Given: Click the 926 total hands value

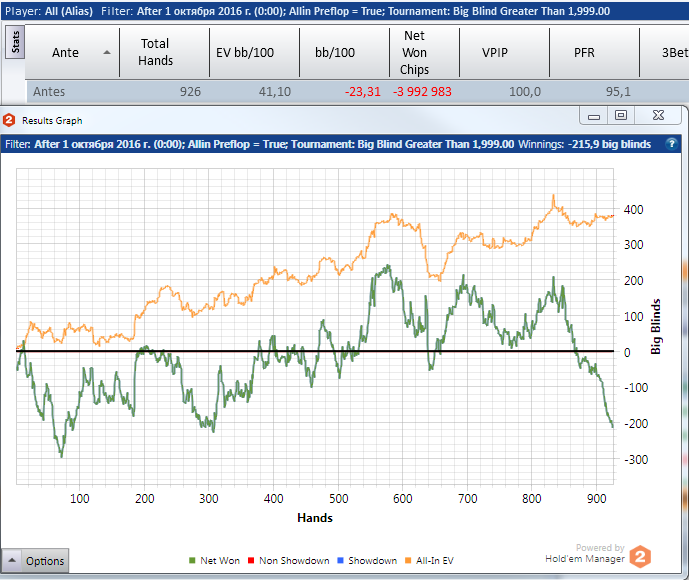Looking at the screenshot, I should click(190, 92).
